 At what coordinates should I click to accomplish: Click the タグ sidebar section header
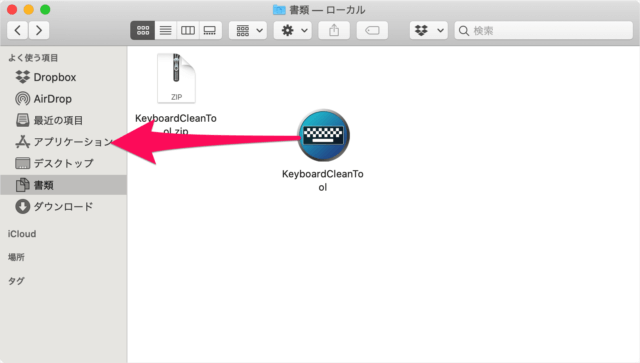point(16,281)
